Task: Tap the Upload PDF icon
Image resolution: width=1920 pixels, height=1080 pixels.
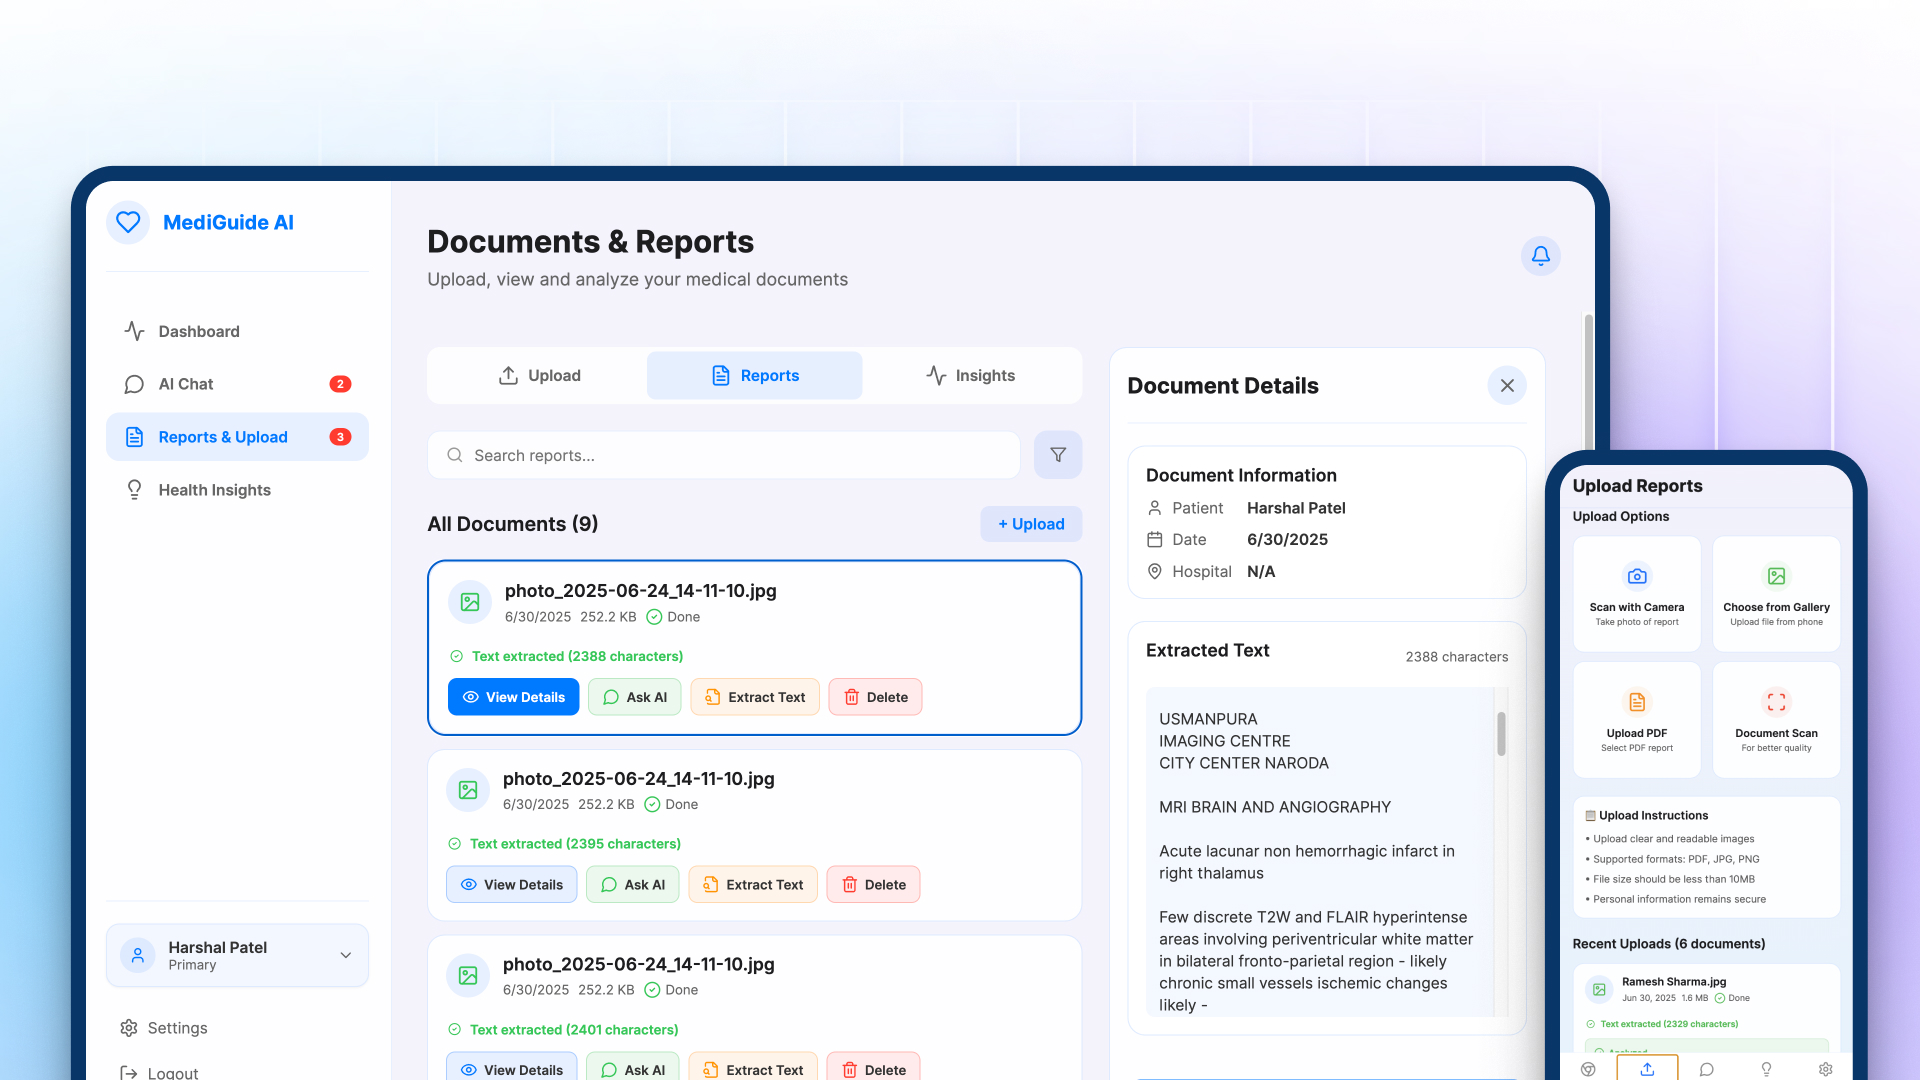Action: tap(1636, 702)
